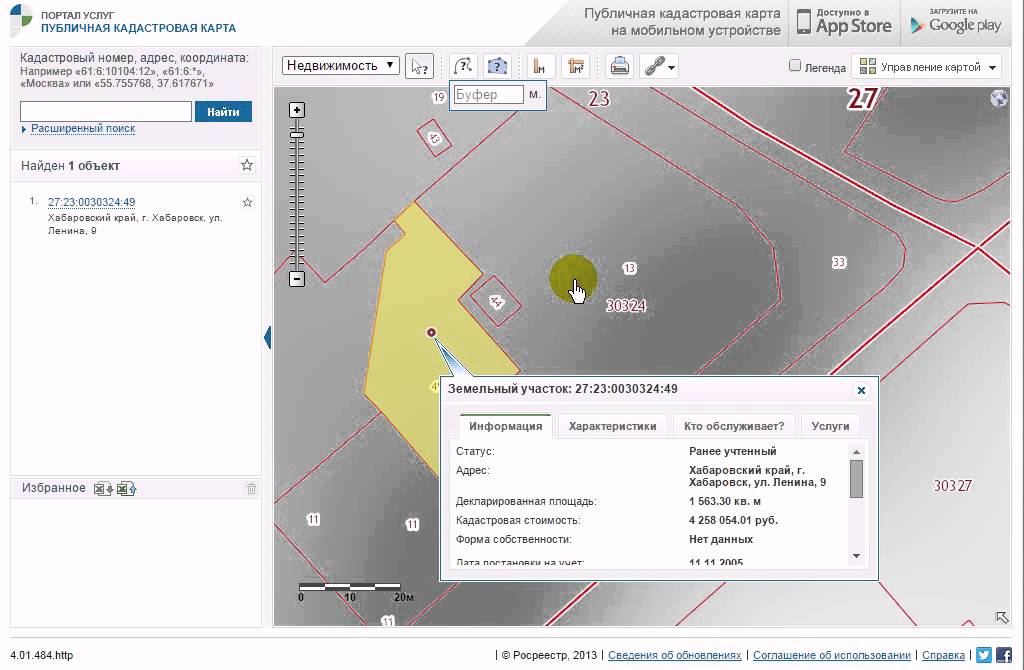Screen dimensions: 1024x670
Task: Click the parcel marker point on map
Action: coord(431,332)
